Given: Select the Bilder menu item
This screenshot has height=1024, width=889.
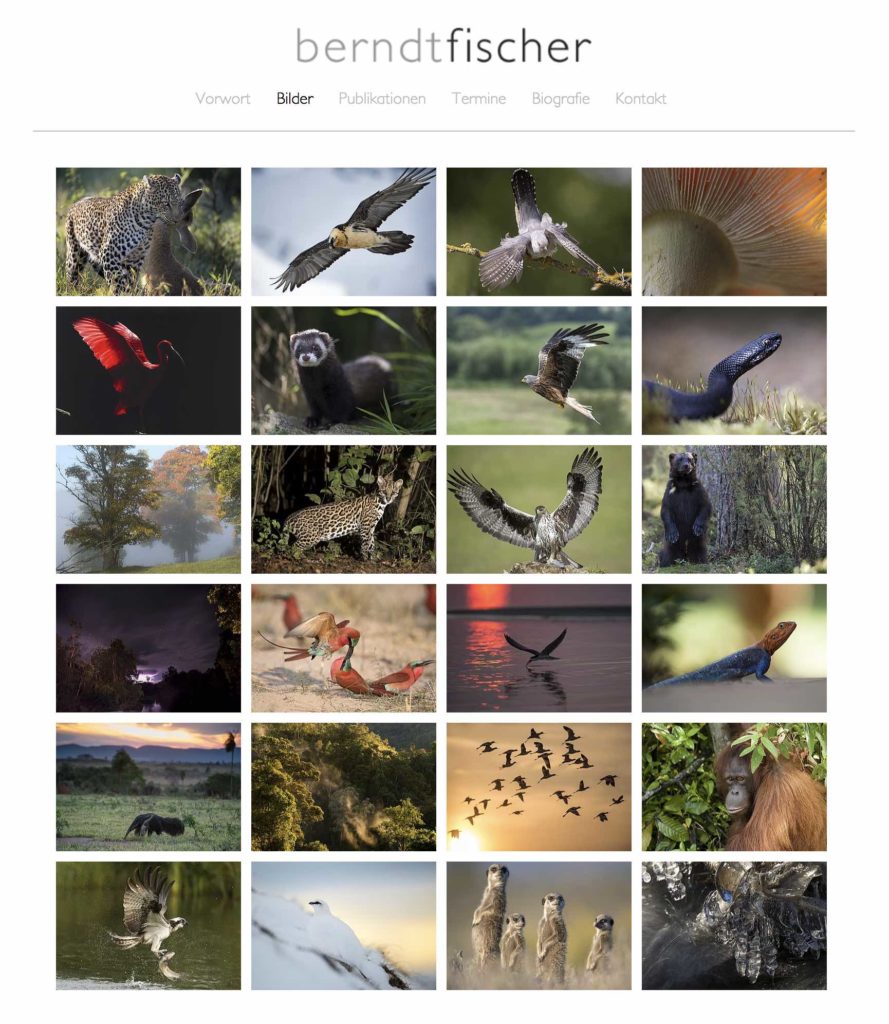Looking at the screenshot, I should 295,99.
